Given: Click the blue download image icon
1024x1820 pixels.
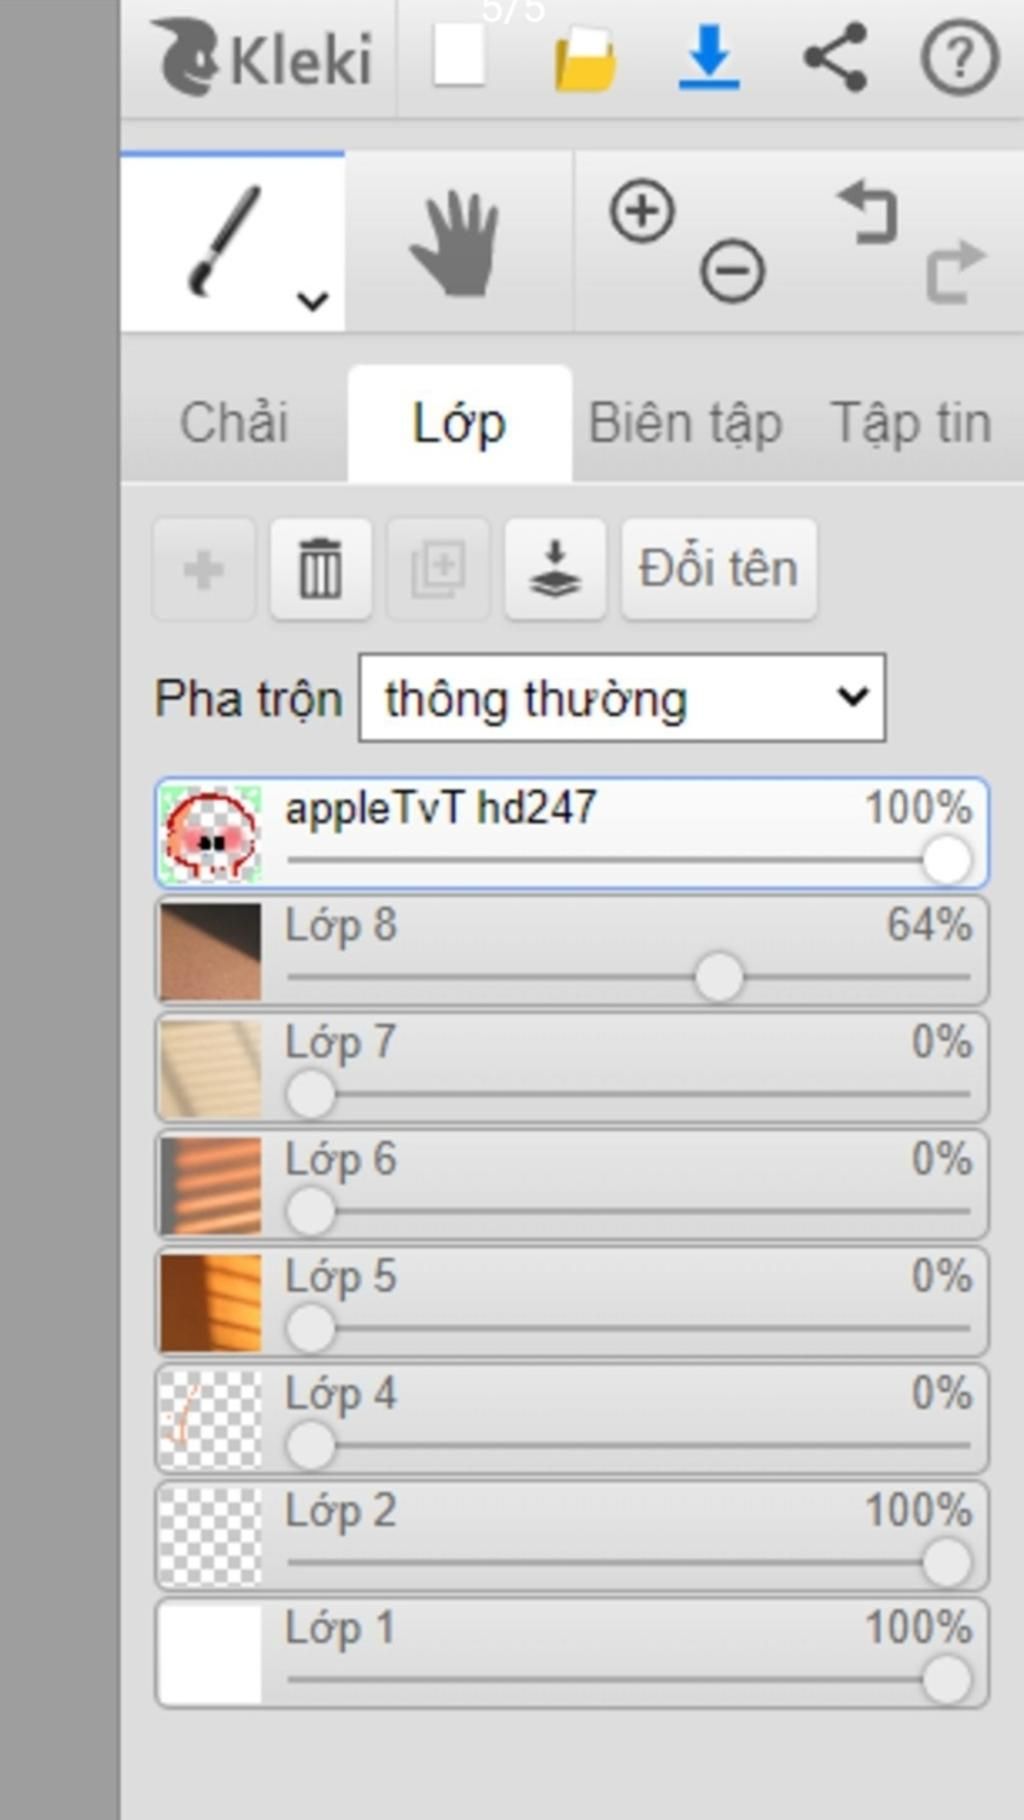Looking at the screenshot, I should (709, 58).
